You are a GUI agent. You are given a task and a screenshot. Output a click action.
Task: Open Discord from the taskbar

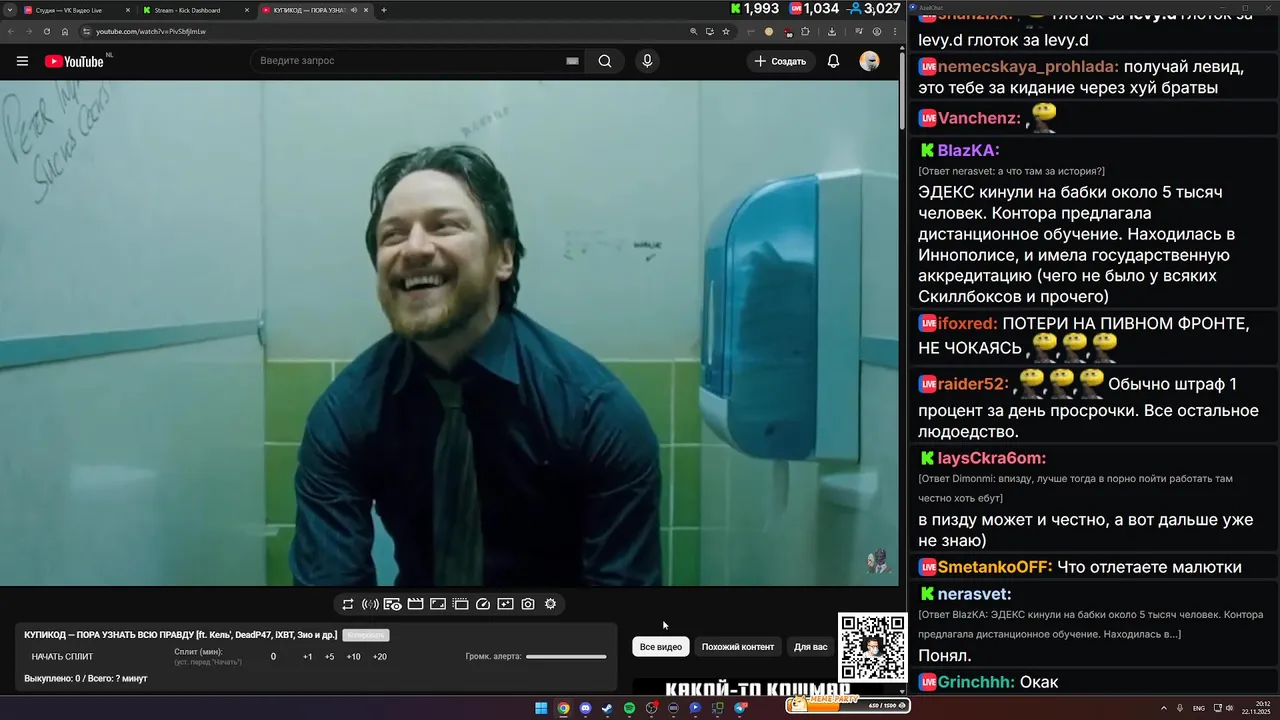[x=585, y=708]
